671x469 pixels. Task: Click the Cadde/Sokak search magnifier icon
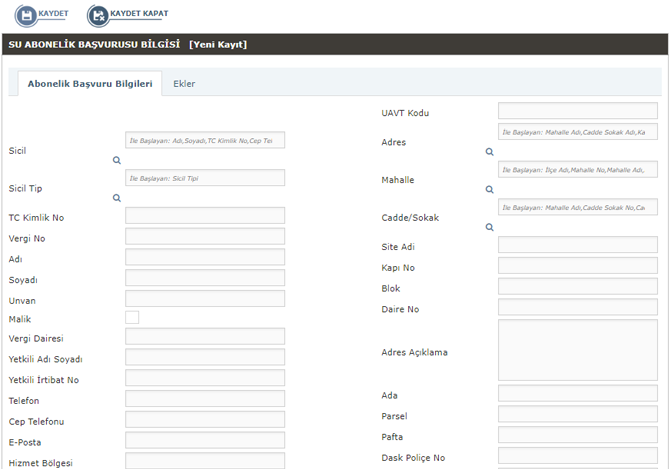489,227
